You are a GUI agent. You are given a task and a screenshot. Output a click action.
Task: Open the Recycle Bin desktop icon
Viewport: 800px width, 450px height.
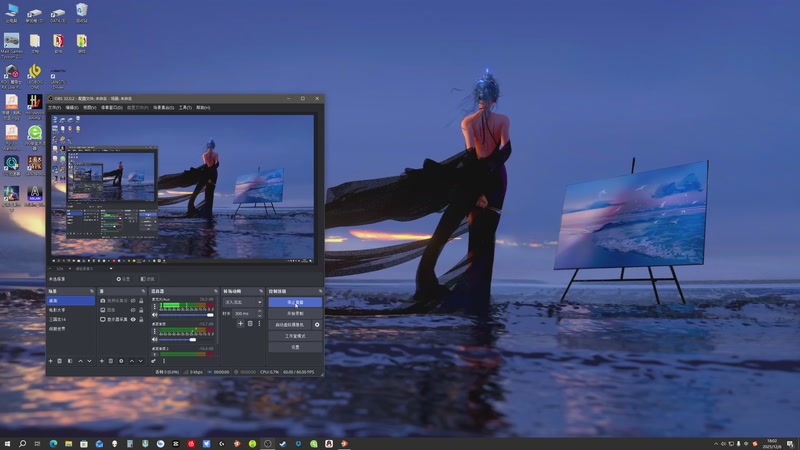tap(82, 13)
